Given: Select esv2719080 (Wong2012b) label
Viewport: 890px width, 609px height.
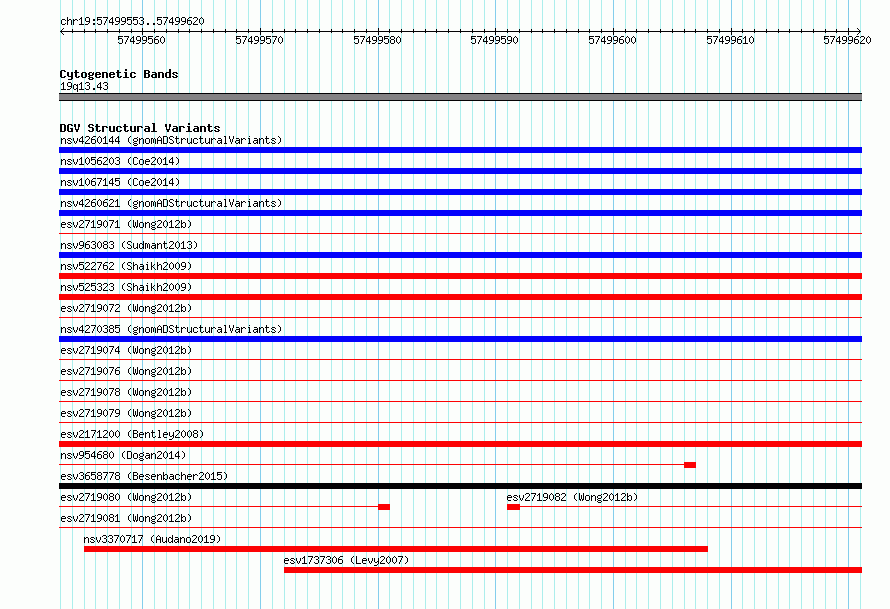Looking at the screenshot, I should coord(126,497).
